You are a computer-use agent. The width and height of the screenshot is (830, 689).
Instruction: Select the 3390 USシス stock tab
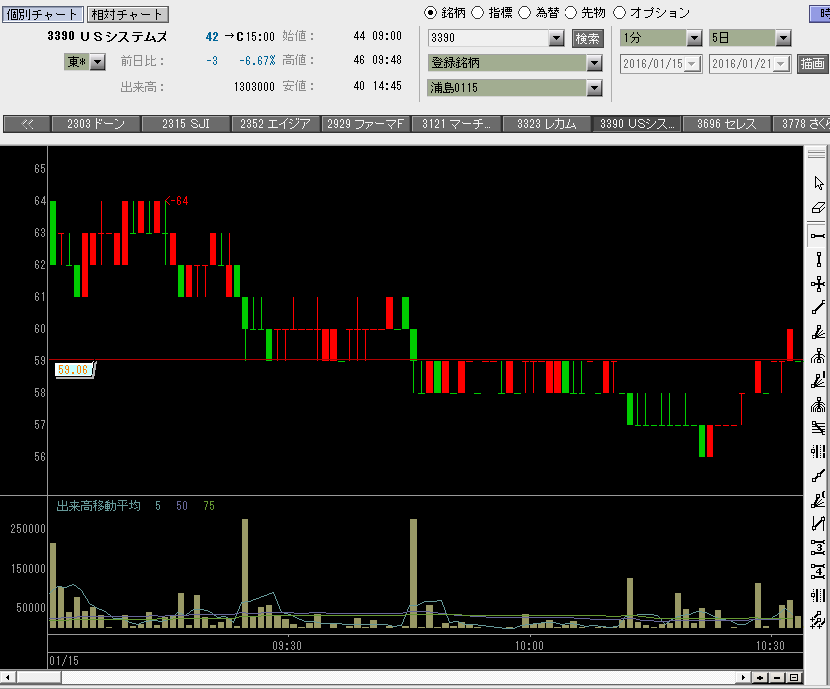tap(637, 124)
